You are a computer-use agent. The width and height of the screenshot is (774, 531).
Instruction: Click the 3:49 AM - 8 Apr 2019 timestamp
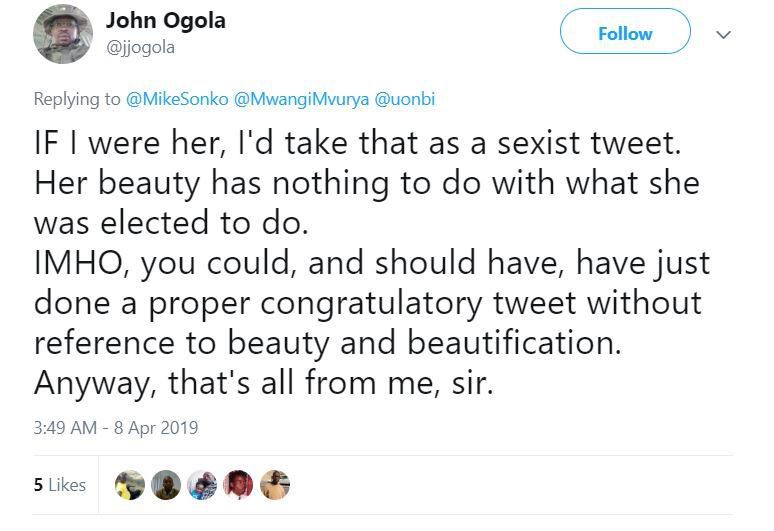[116, 428]
